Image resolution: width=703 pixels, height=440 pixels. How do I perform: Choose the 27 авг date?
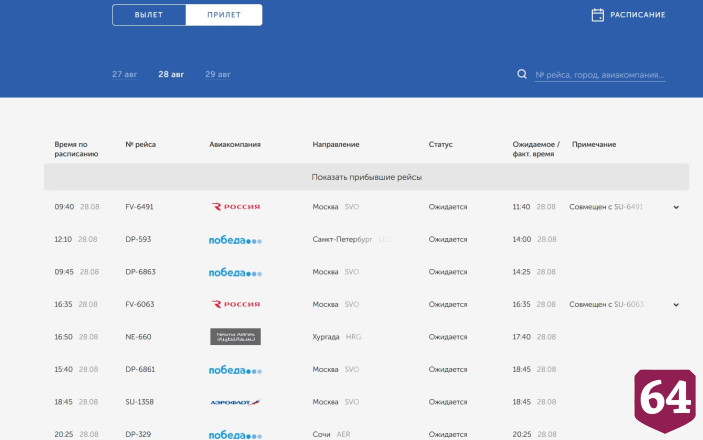125,74
